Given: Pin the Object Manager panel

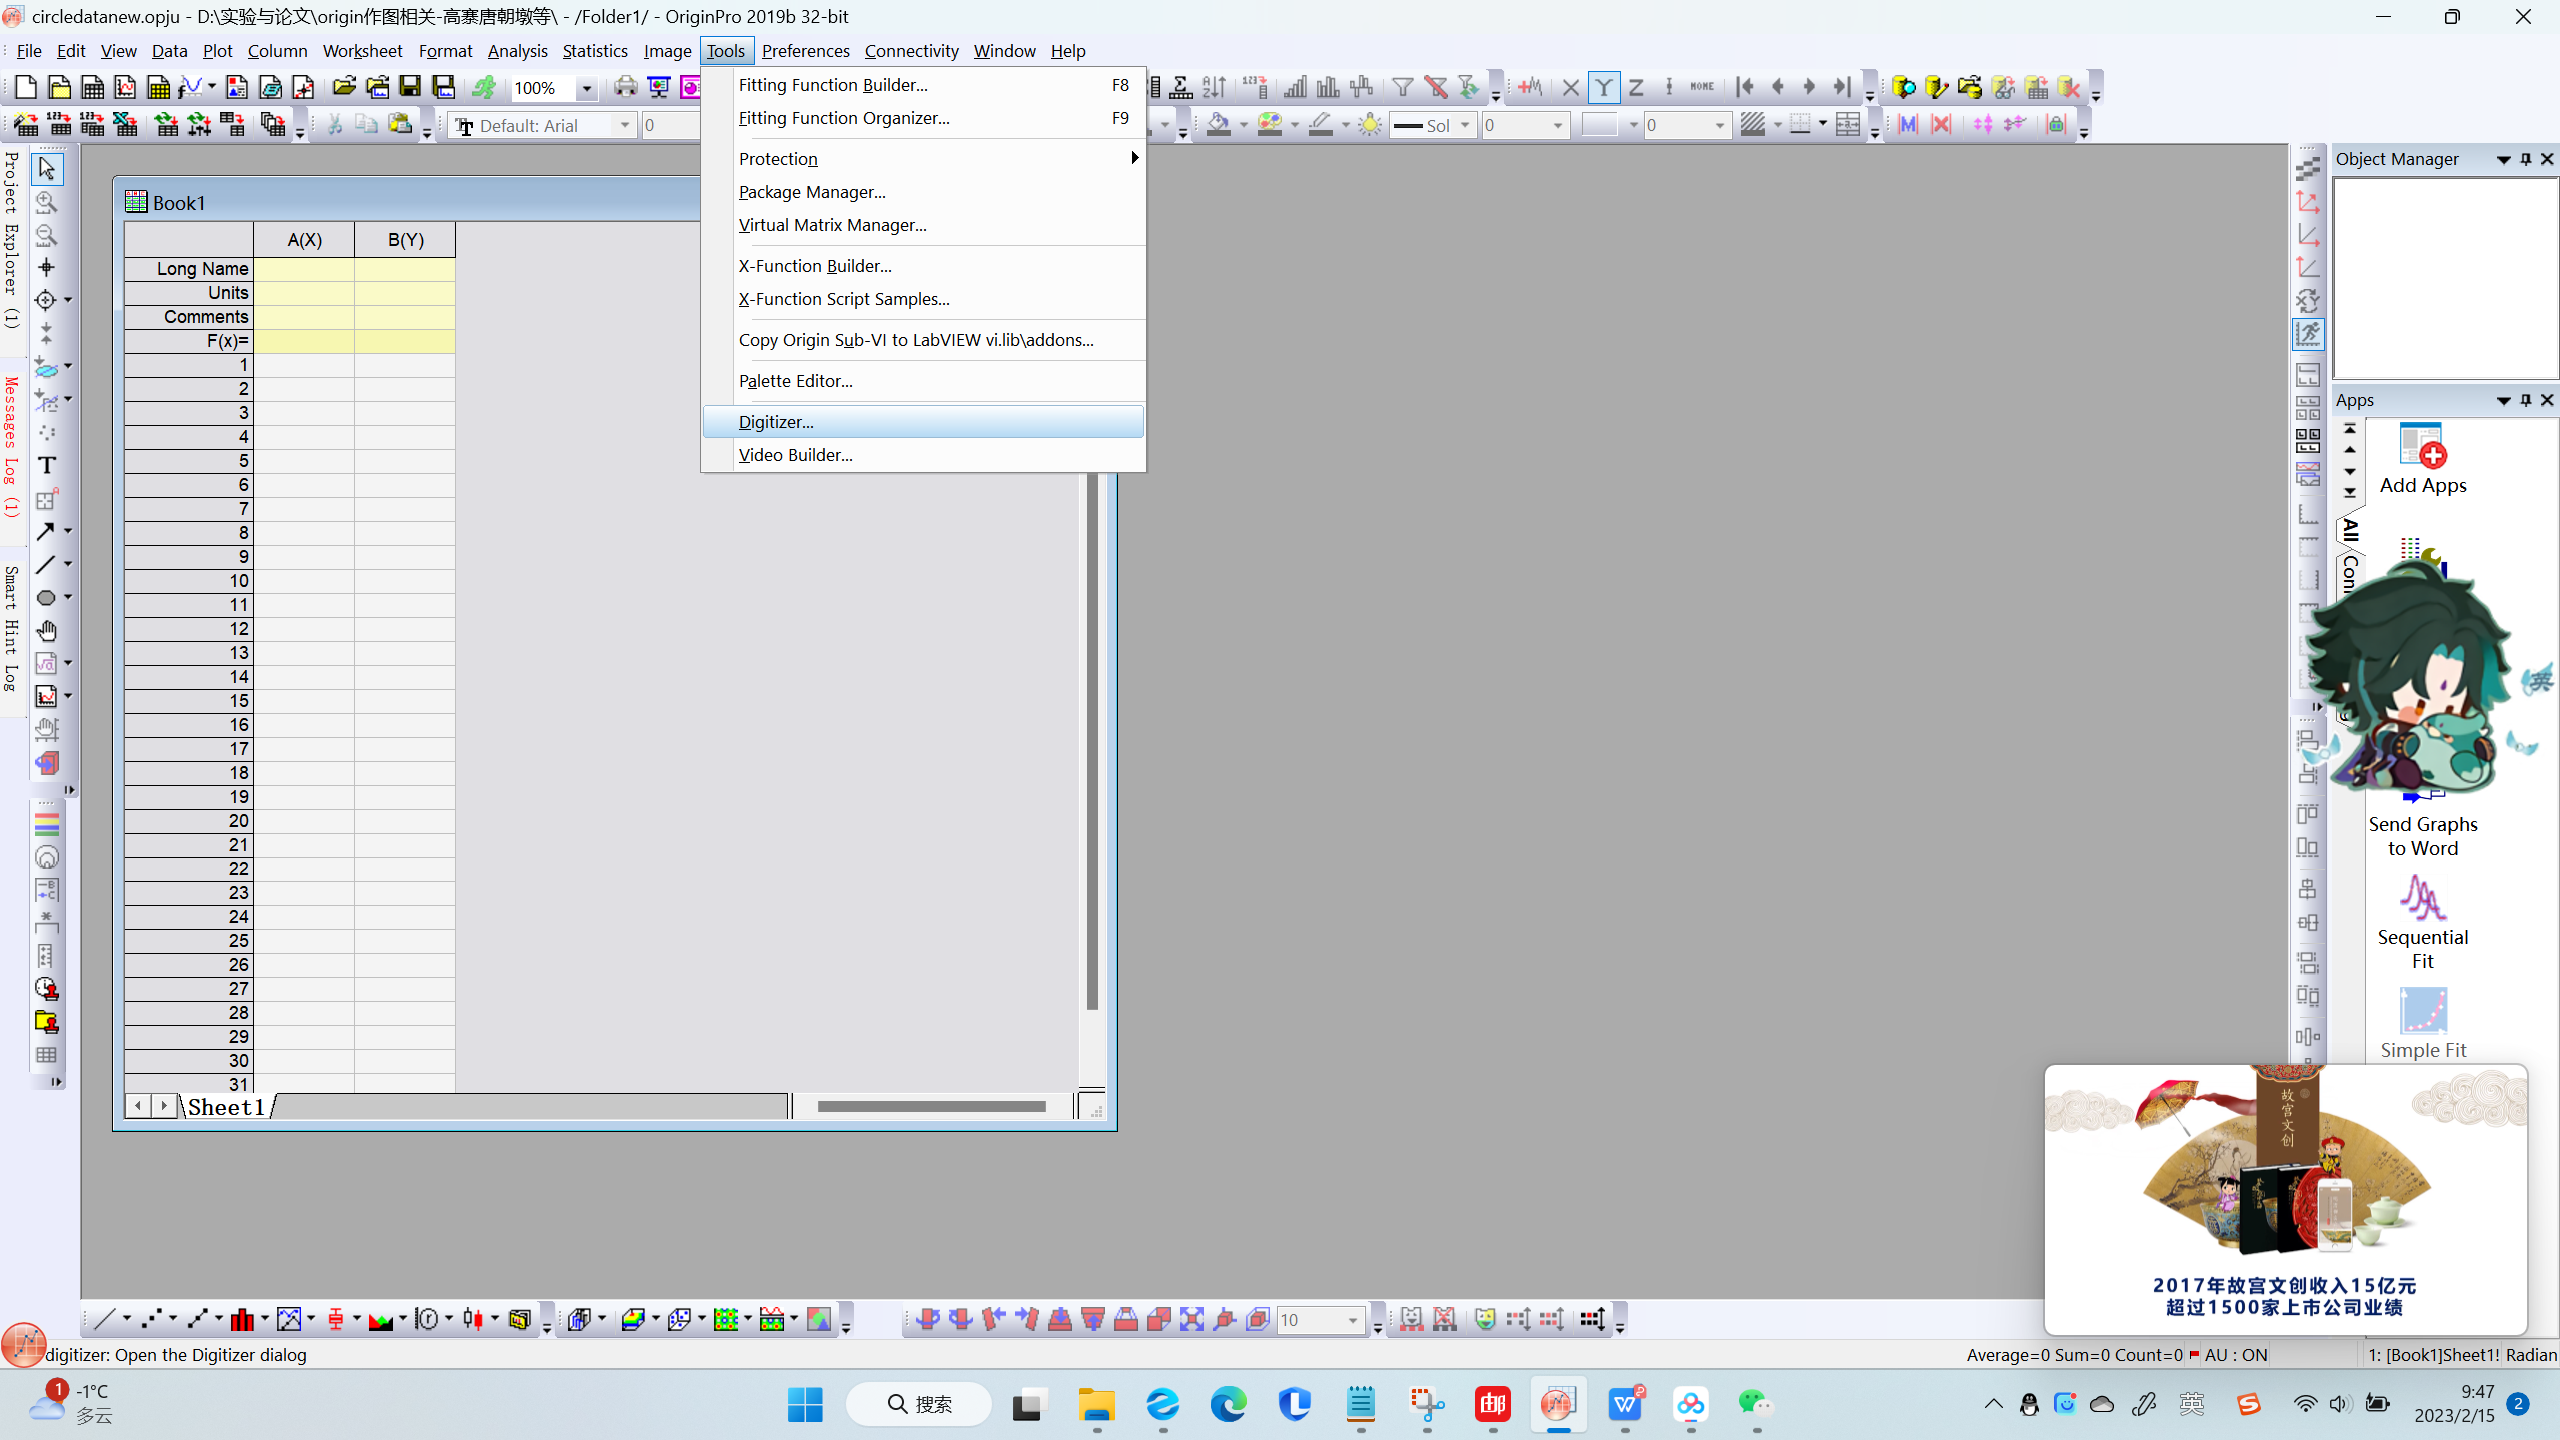Looking at the screenshot, I should (2525, 159).
